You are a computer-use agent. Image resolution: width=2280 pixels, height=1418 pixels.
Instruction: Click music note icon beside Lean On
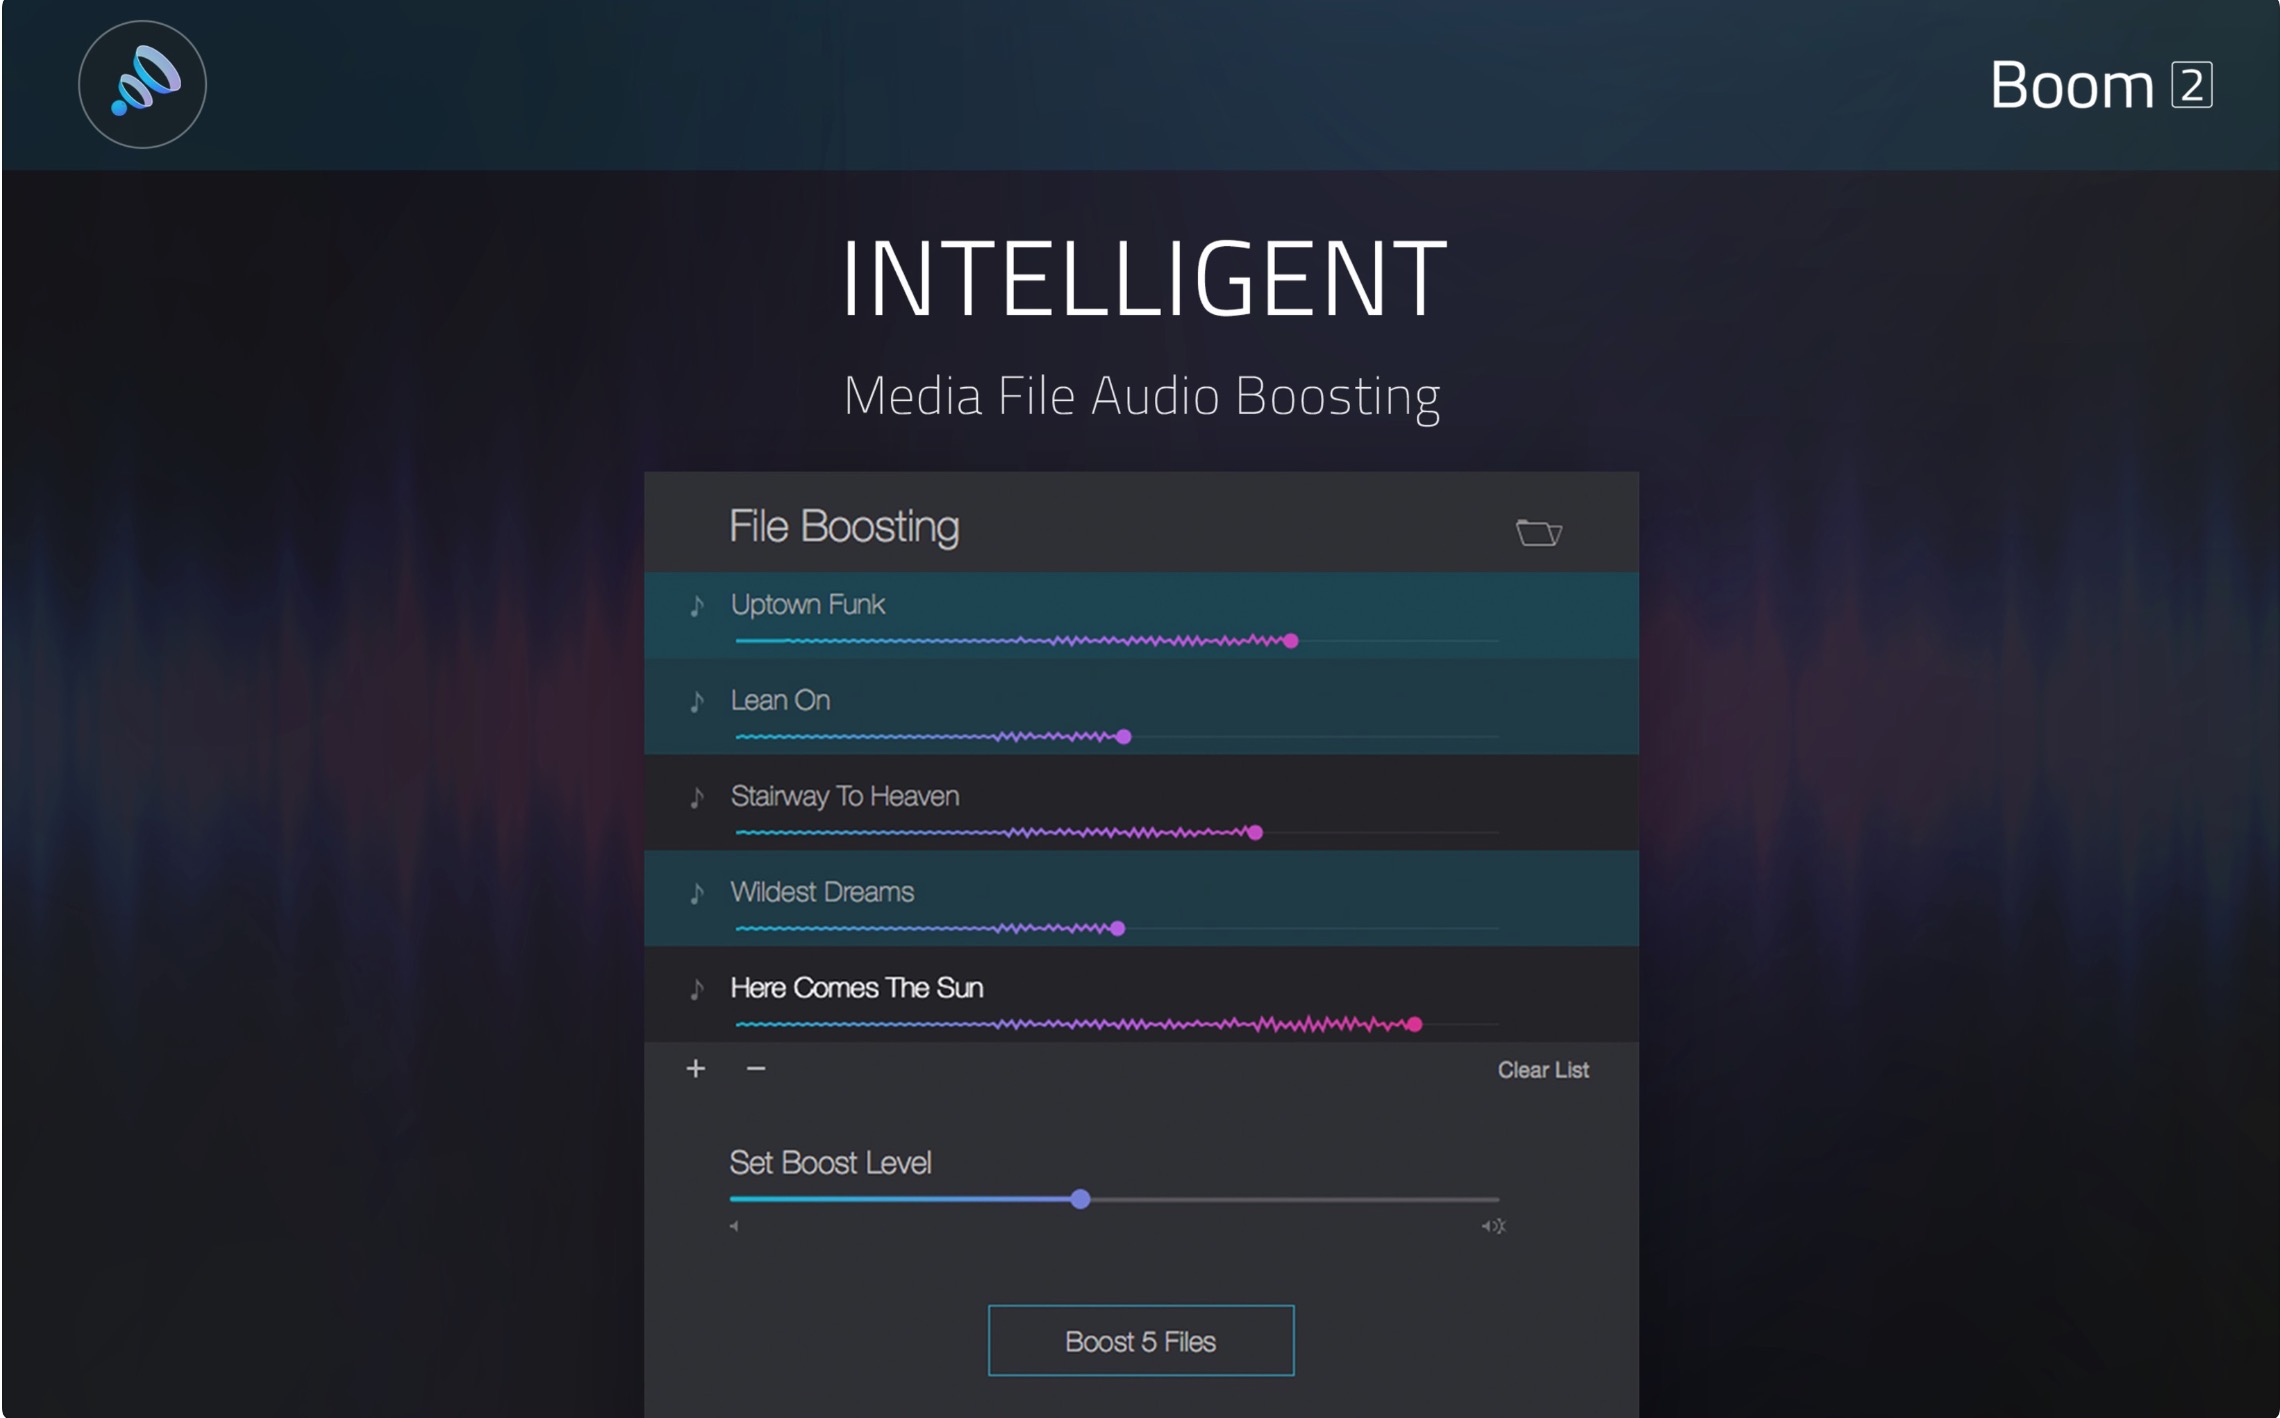click(697, 701)
